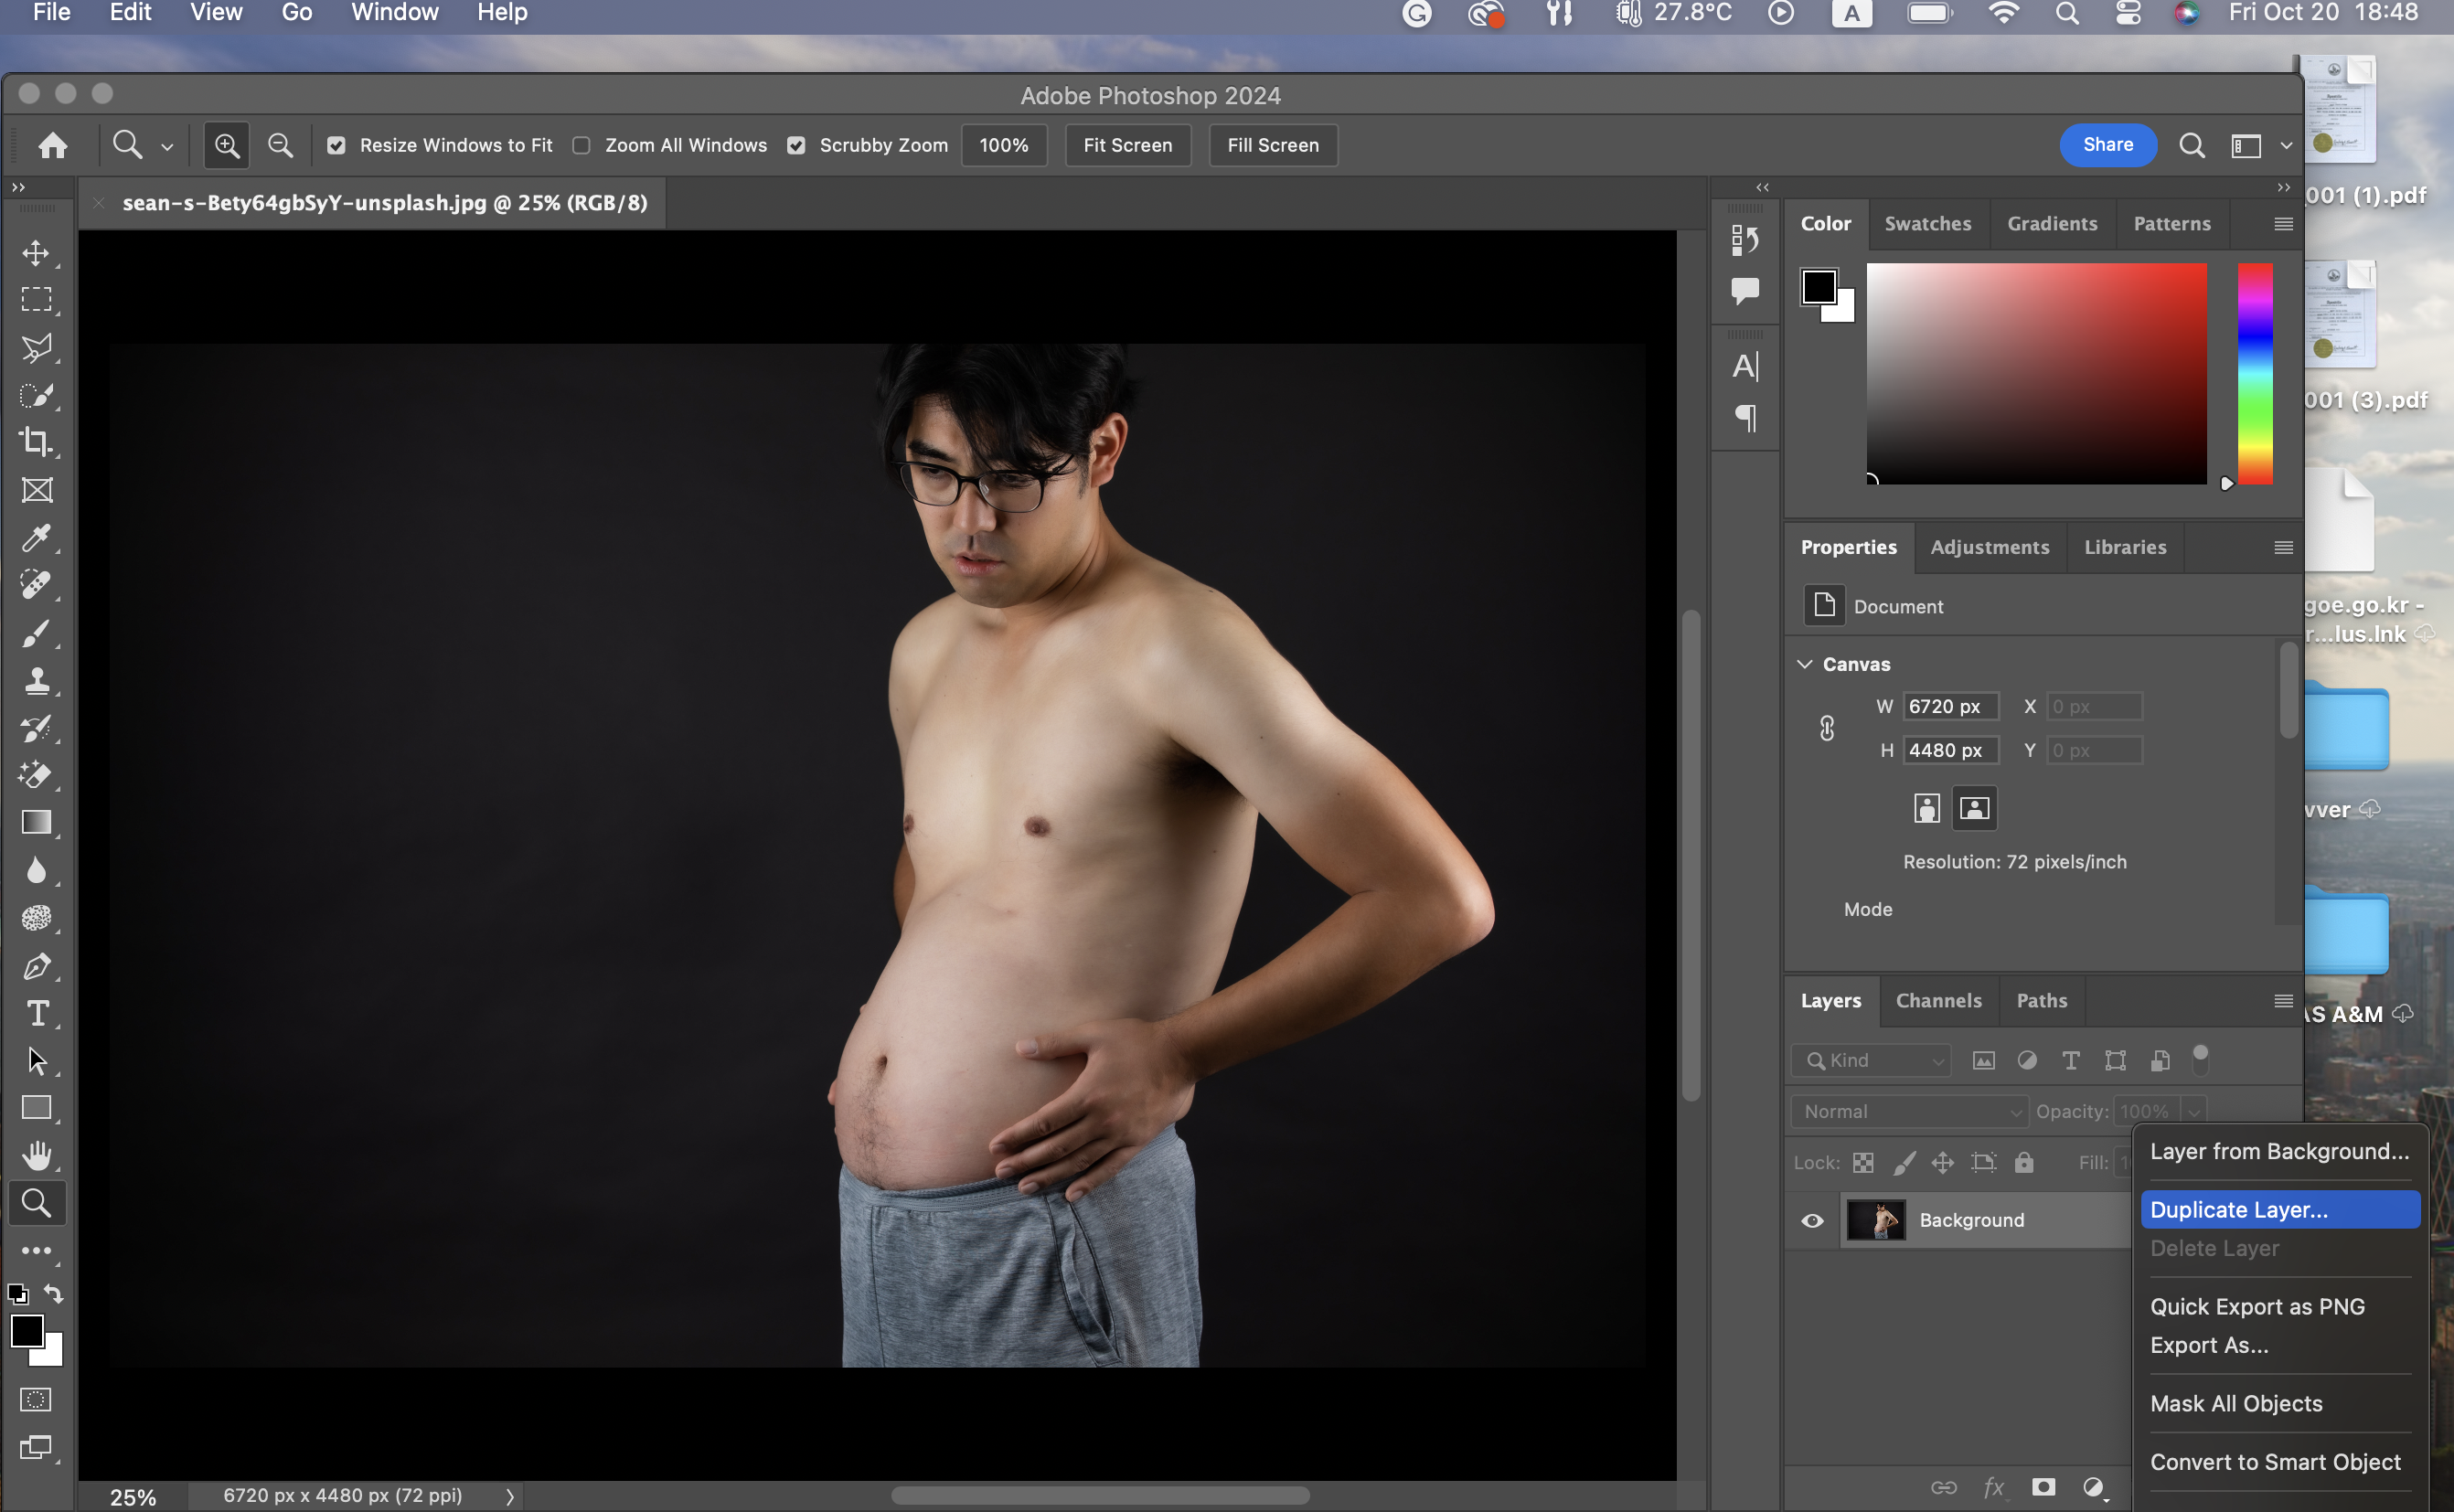Select the Gradient tool
This screenshot has height=1512, width=2454.
pyautogui.click(x=36, y=822)
